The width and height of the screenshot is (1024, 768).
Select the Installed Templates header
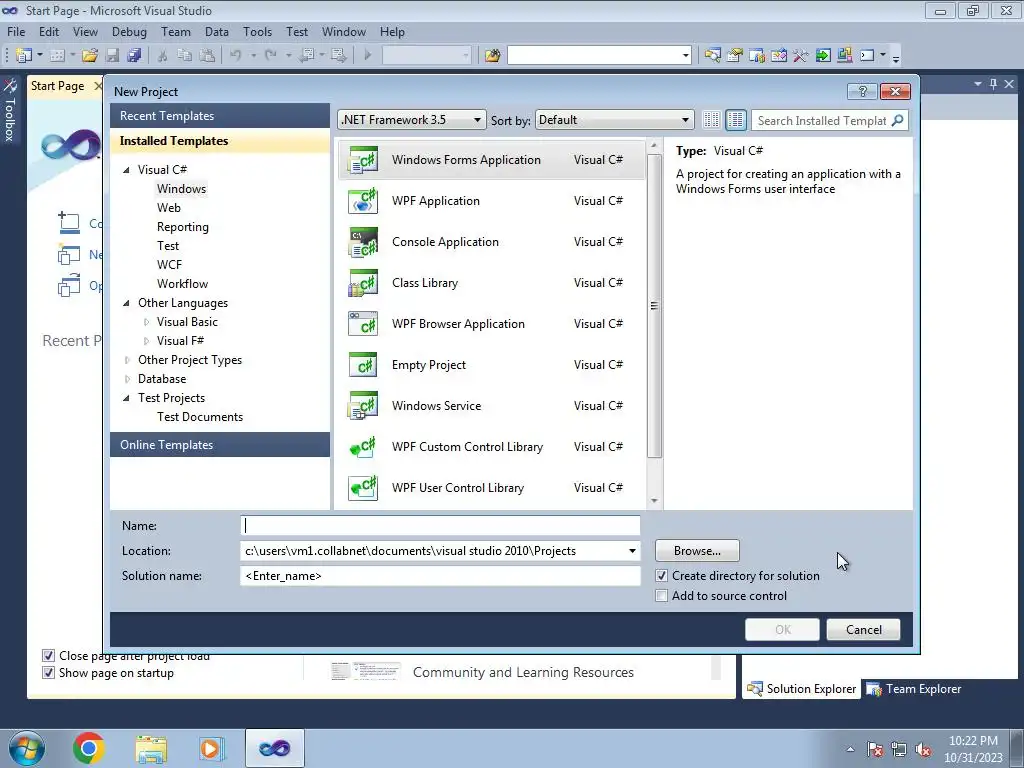[220, 141]
